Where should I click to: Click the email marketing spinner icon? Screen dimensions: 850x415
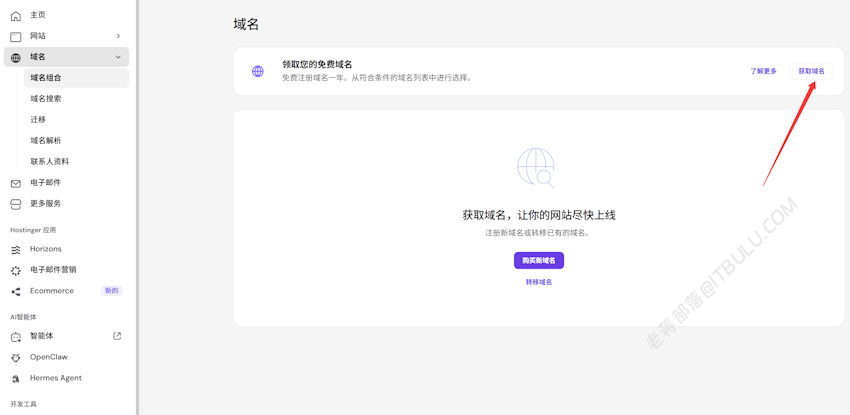coord(16,270)
